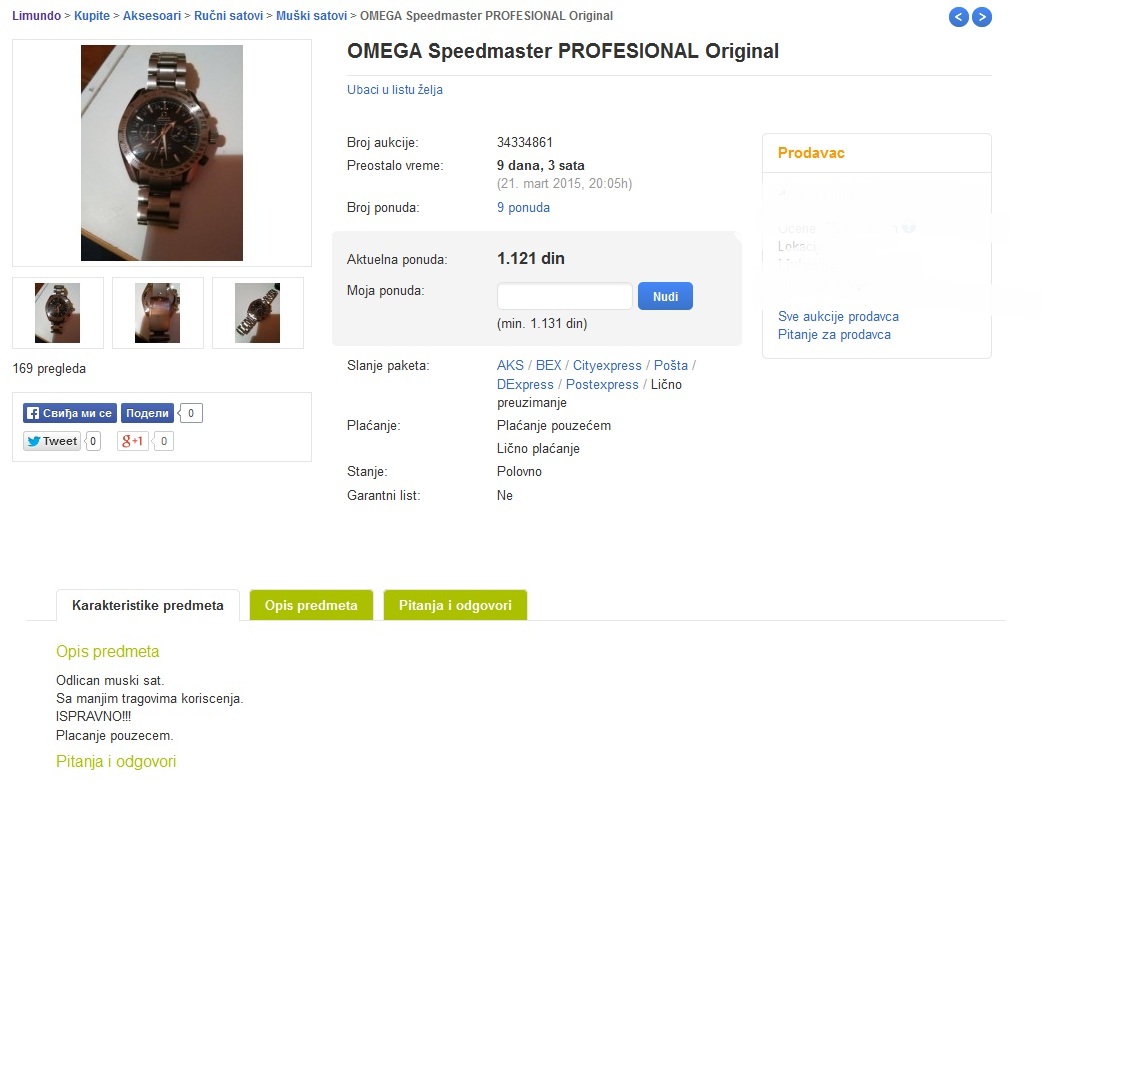Add item via Ubaci u listu želja
The width and height of the screenshot is (1140, 1076).
pyautogui.click(x=395, y=89)
